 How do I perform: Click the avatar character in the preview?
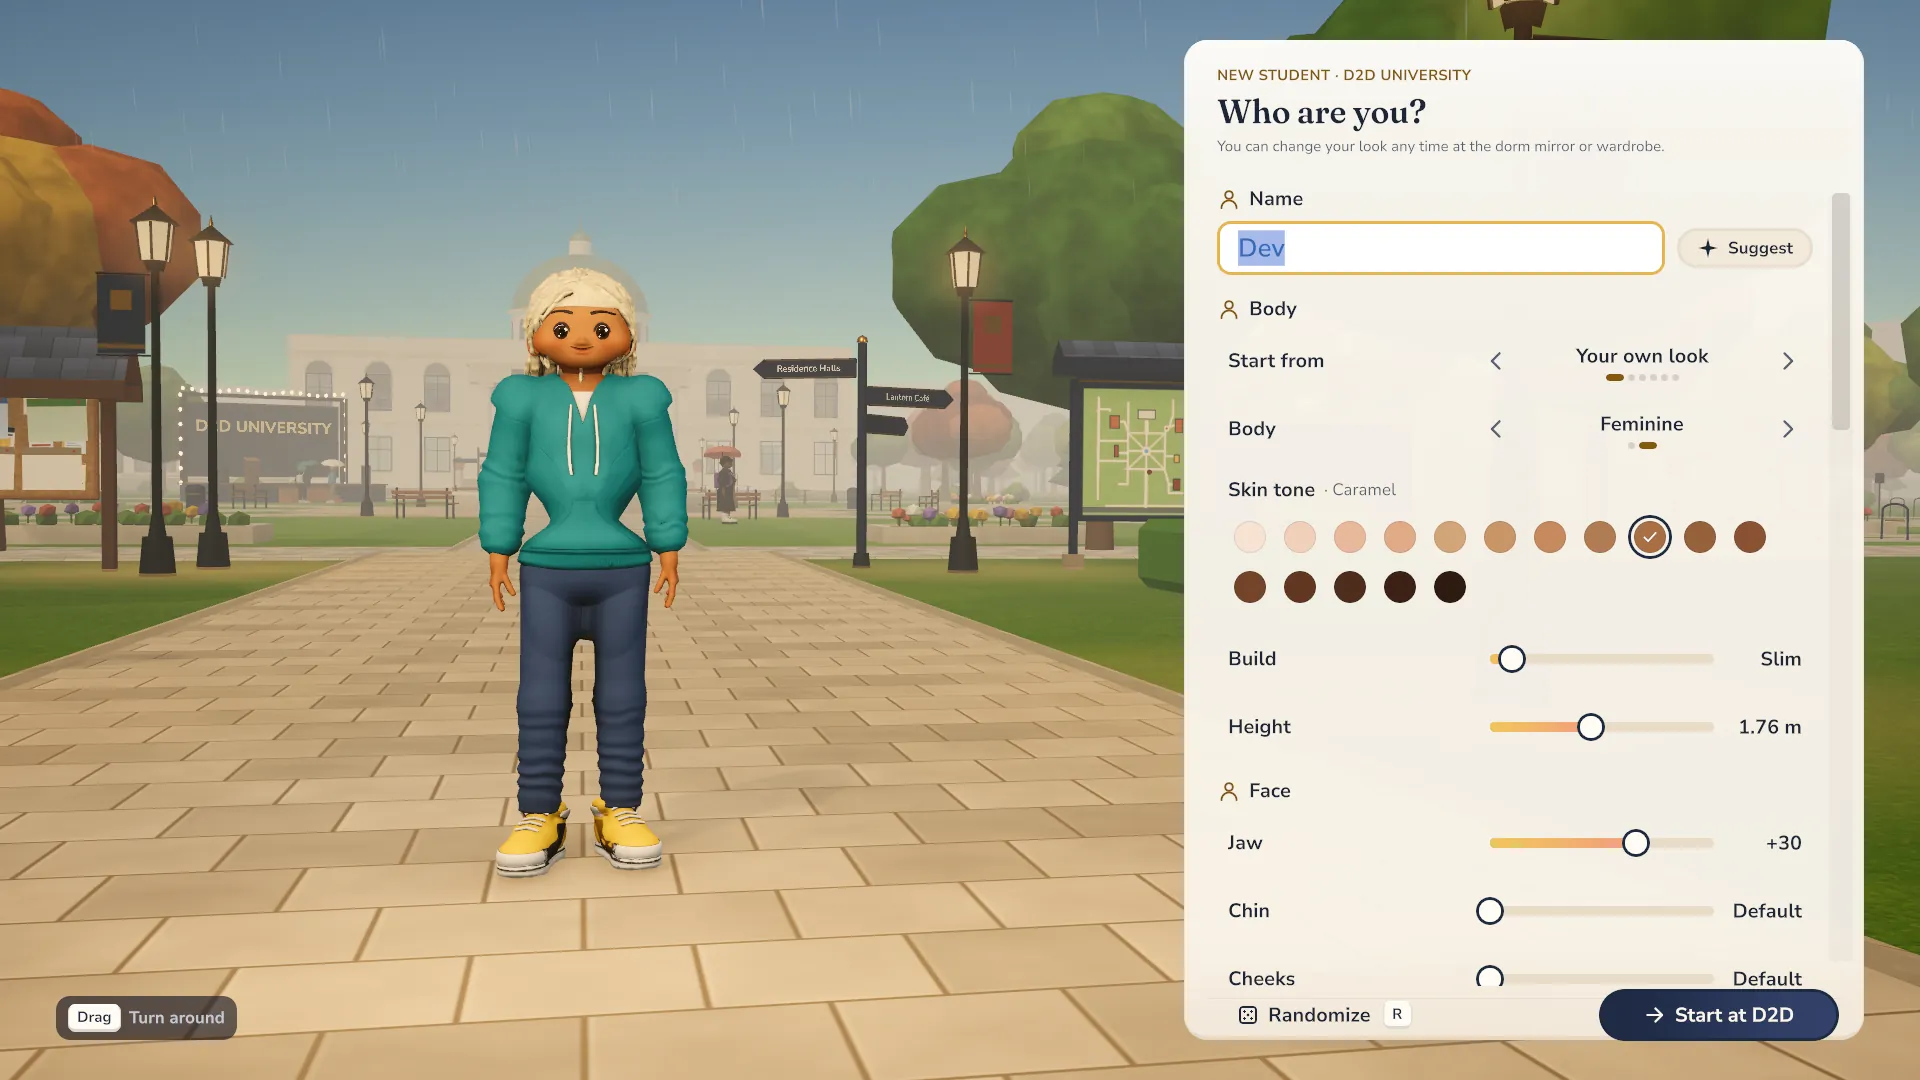coord(583,570)
